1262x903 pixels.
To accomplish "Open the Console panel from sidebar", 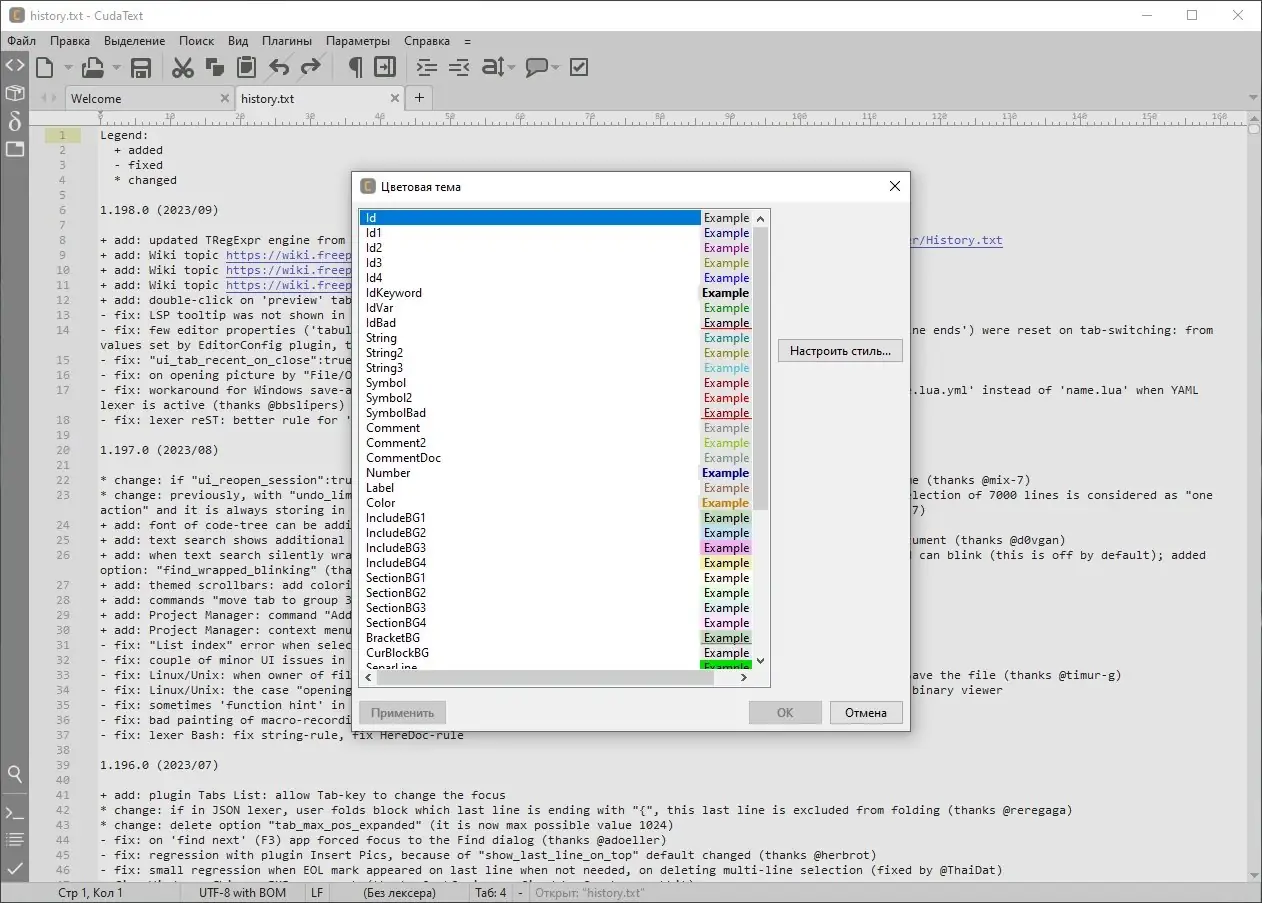I will pyautogui.click(x=15, y=812).
